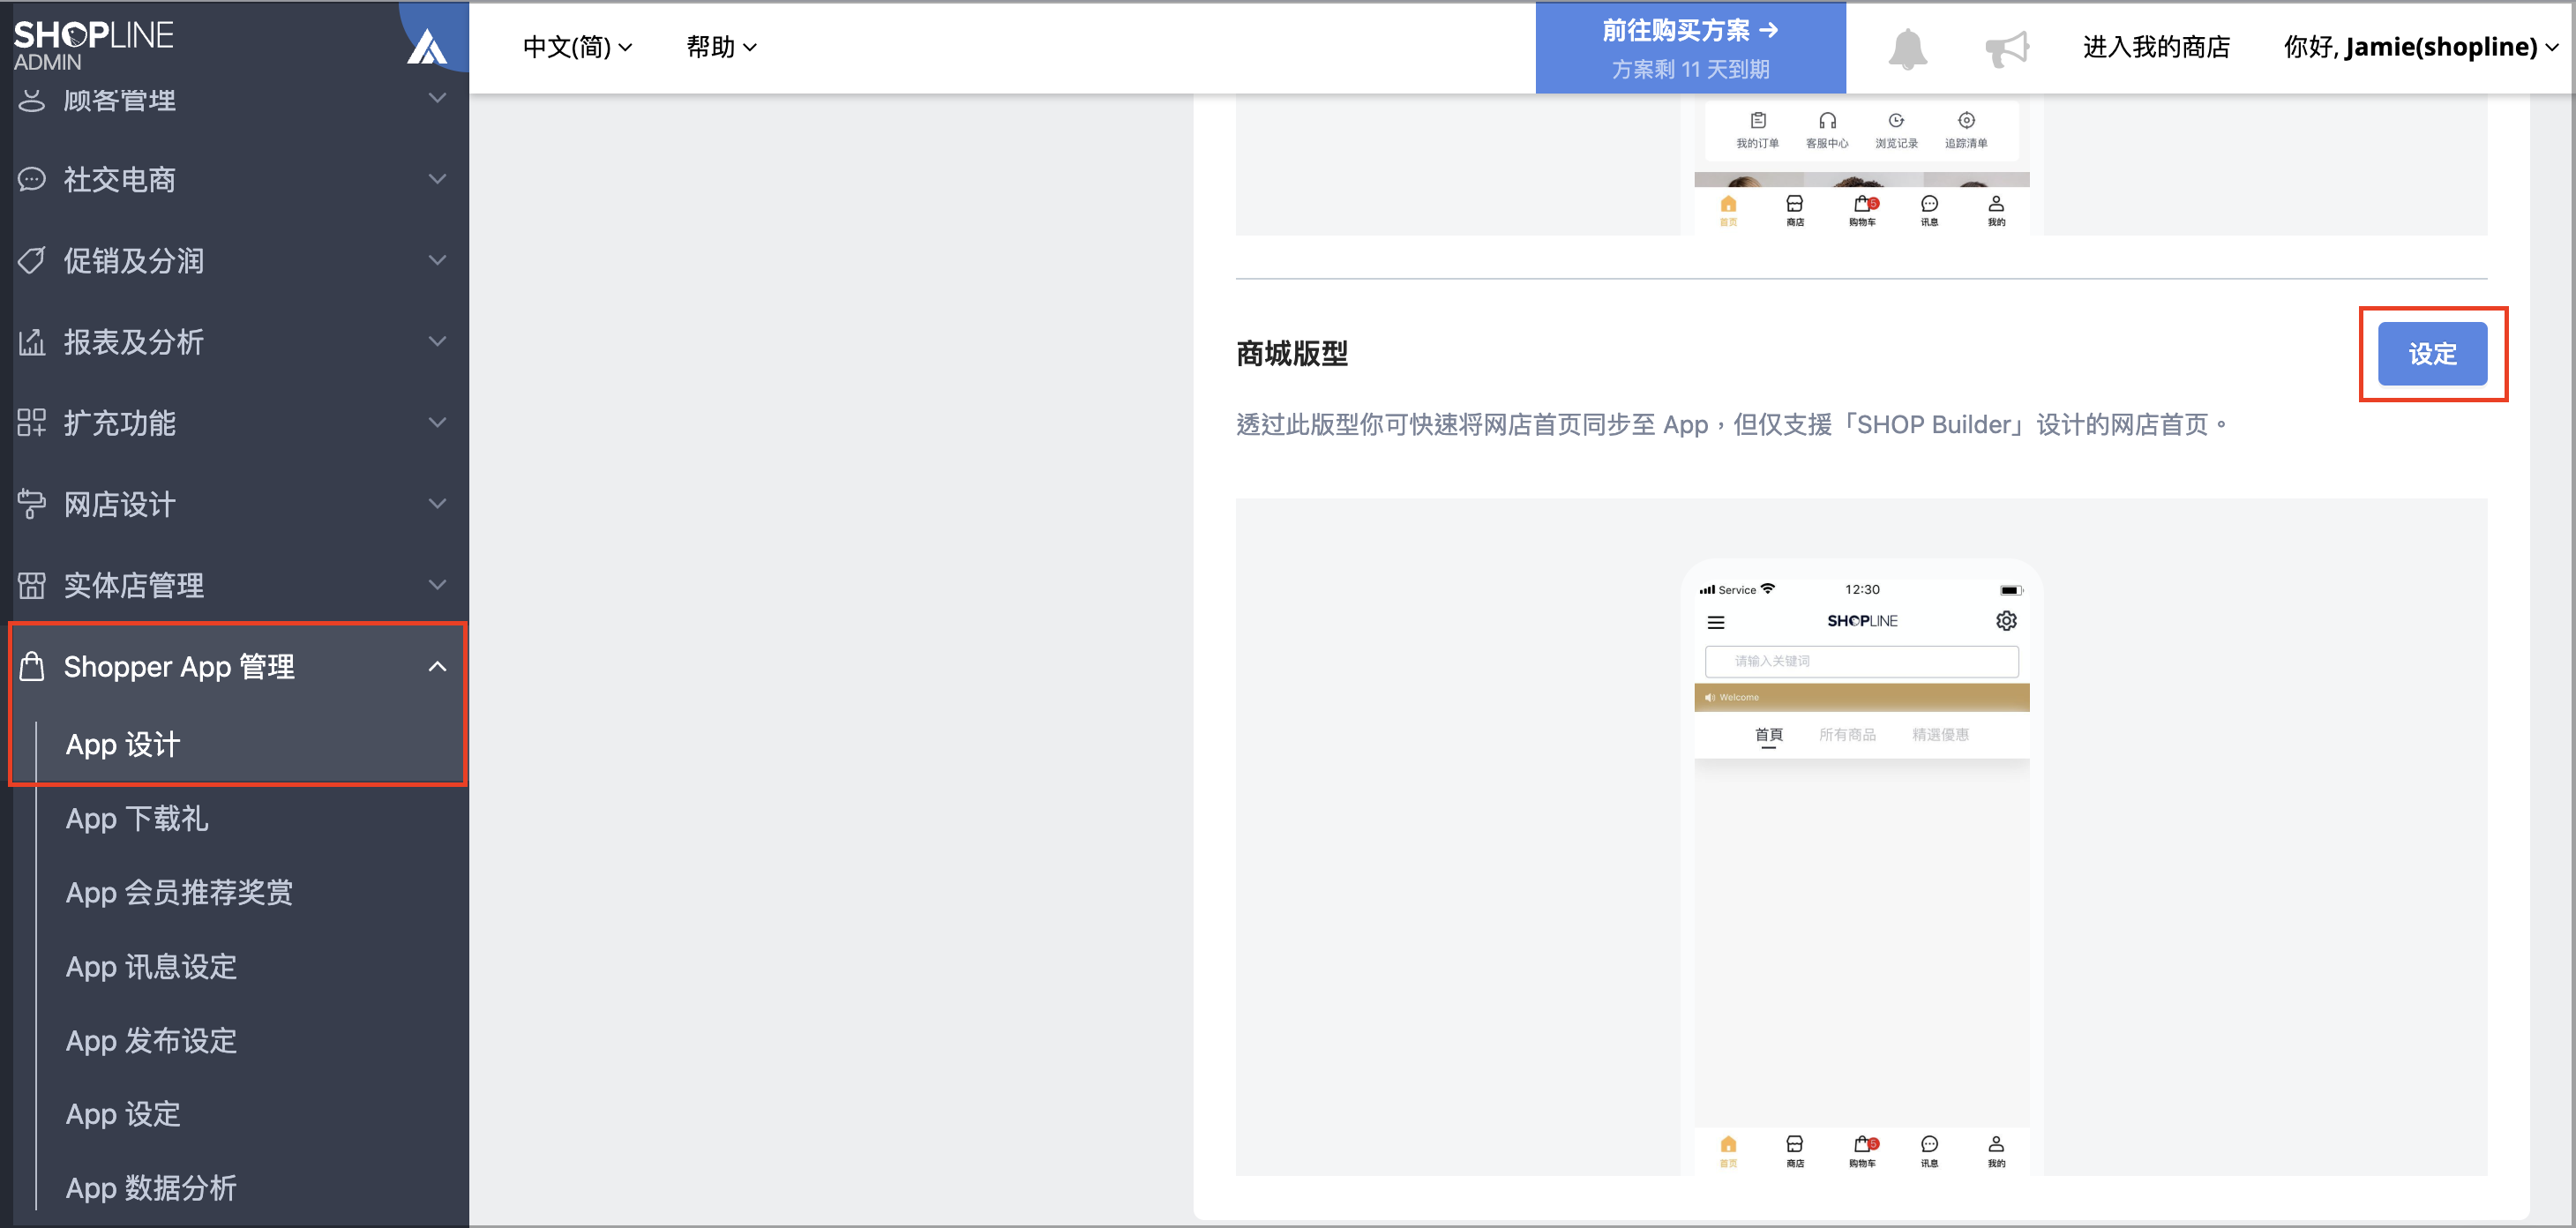Click the gear icon in phone preview
2576x1228 pixels.
(2006, 621)
